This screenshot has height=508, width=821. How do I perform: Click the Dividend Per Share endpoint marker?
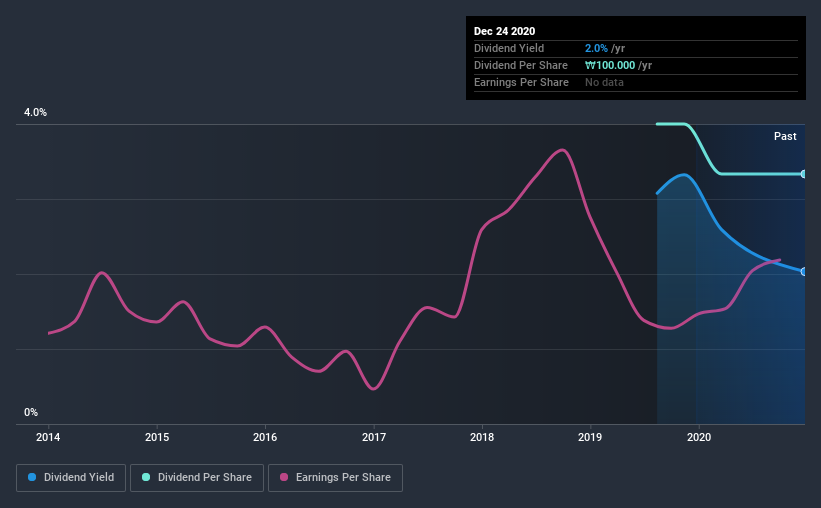pyautogui.click(x=803, y=174)
